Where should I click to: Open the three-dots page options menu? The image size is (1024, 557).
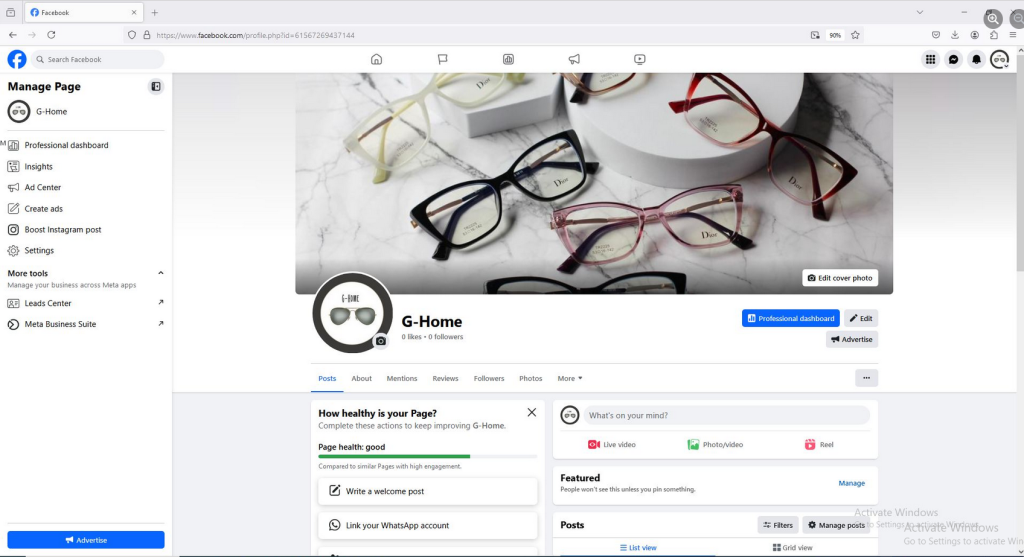click(x=866, y=378)
